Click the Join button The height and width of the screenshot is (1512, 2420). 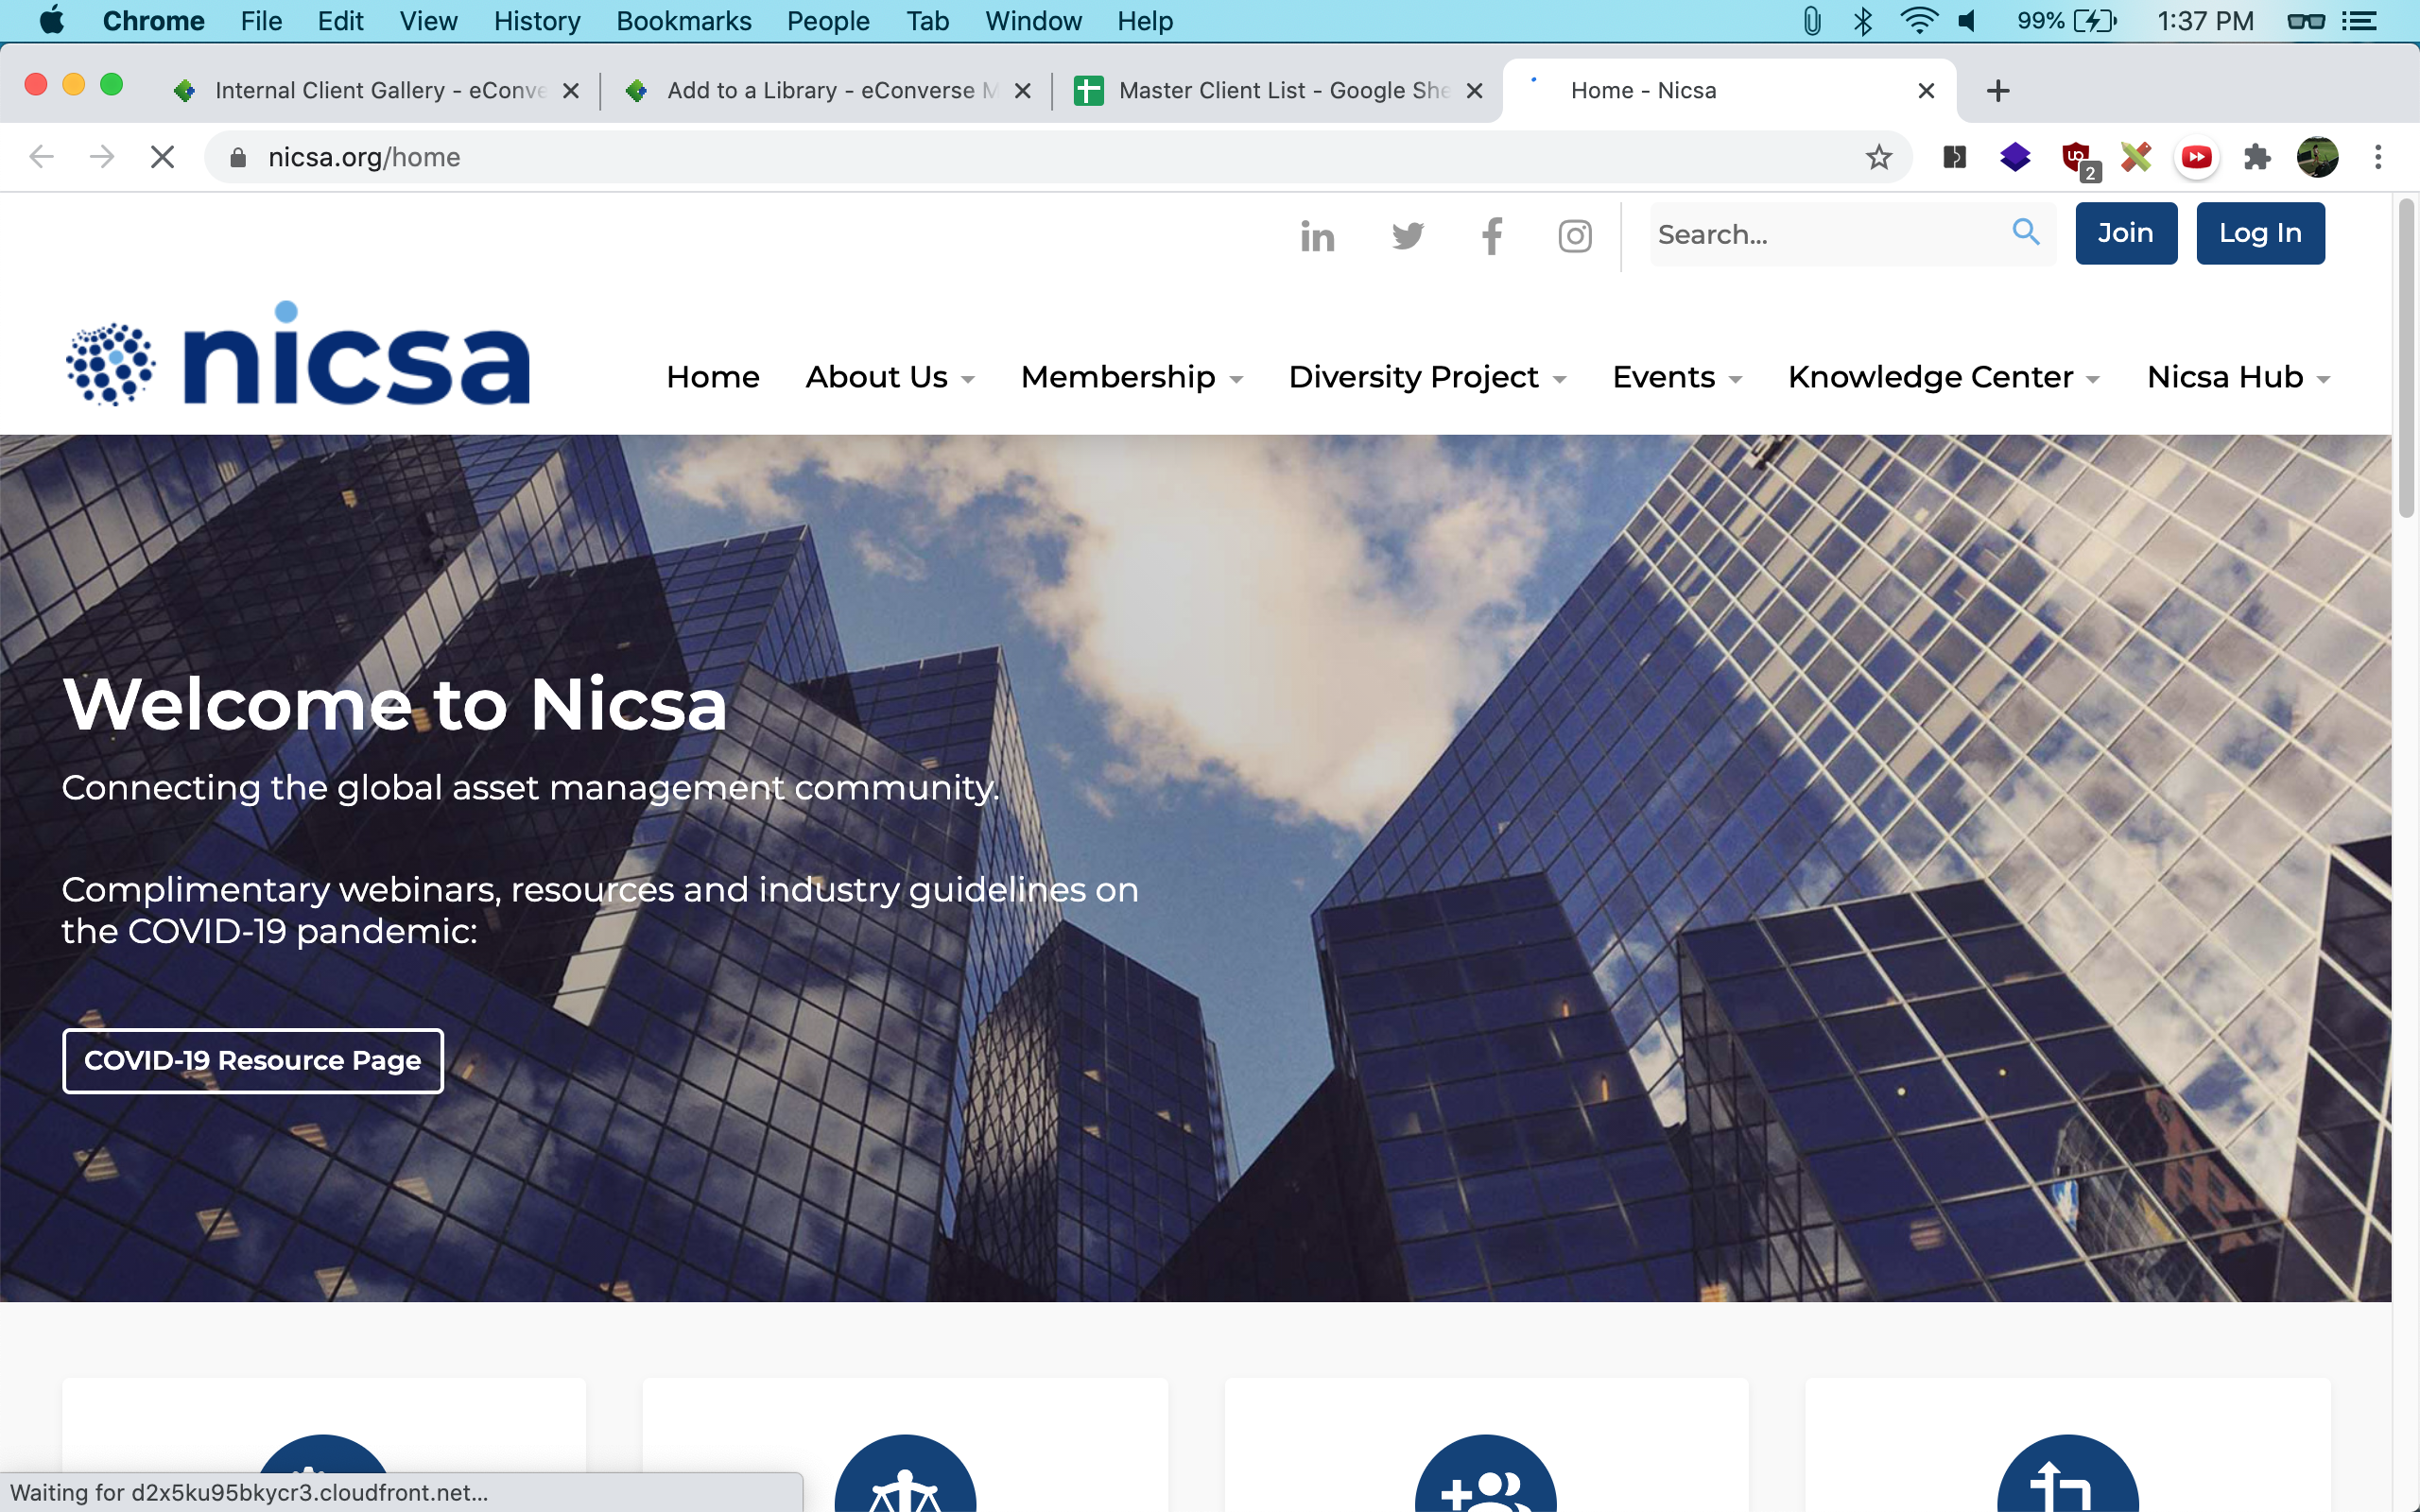tap(2125, 233)
